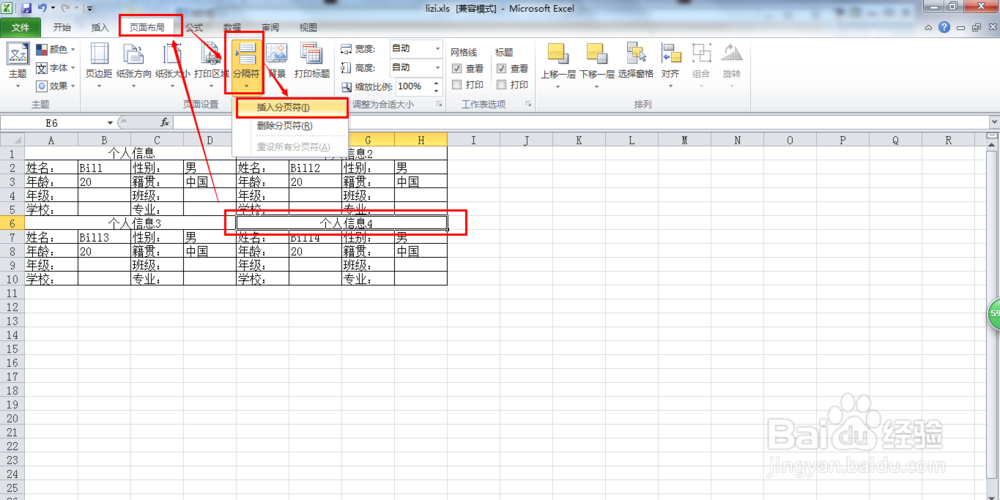Open the Width (宽度) dropdown

pyautogui.click(x=438, y=48)
